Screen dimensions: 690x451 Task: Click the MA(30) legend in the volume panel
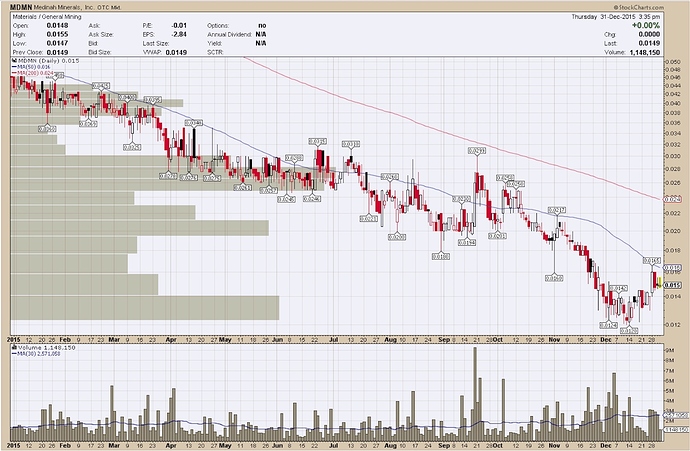pos(36,353)
